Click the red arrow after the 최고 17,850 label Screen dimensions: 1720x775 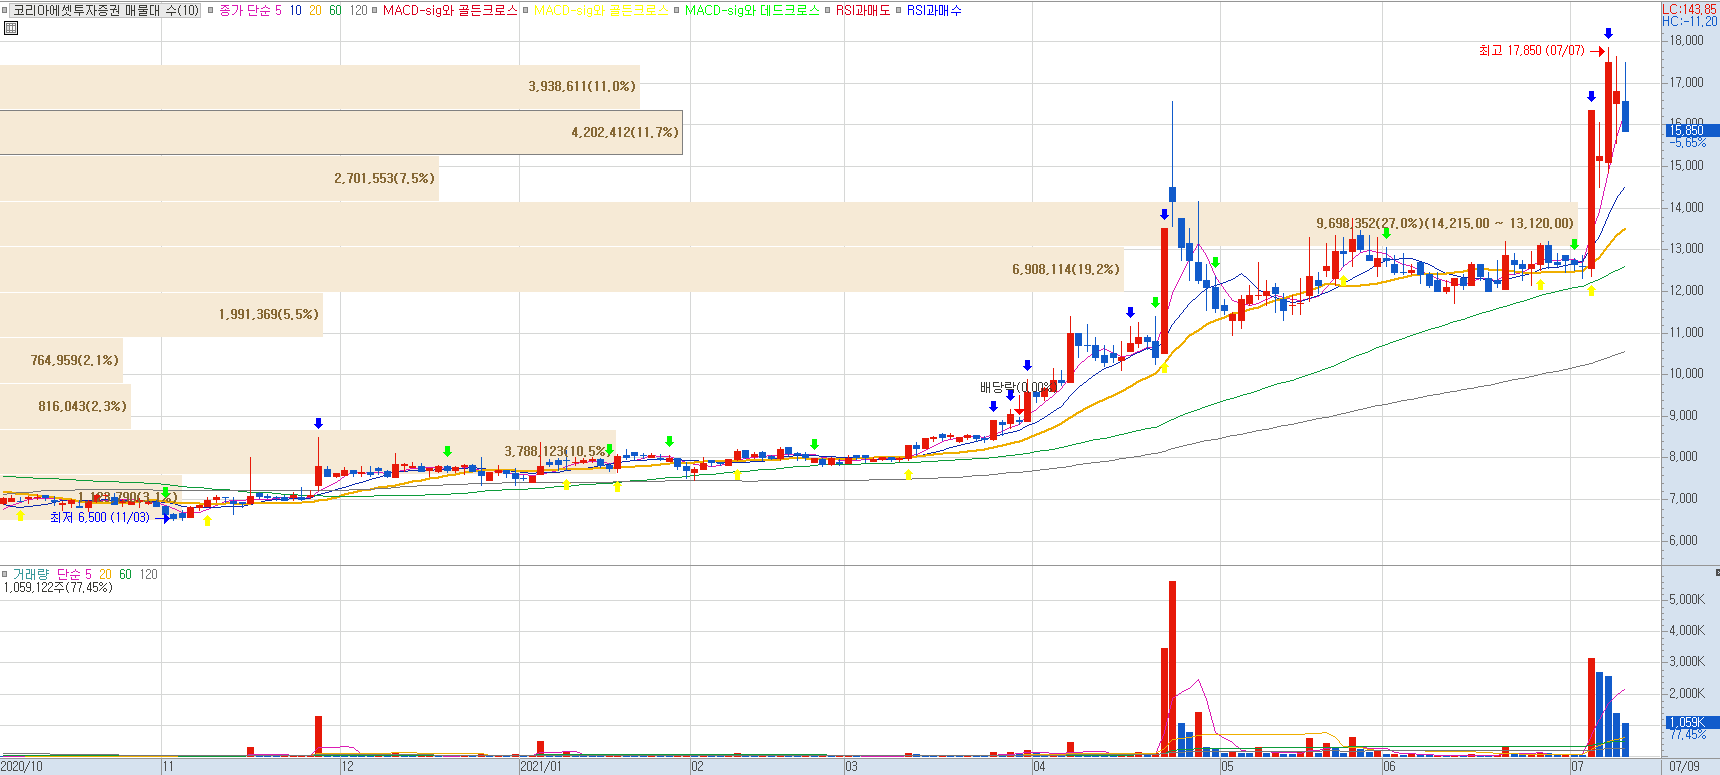tap(1597, 51)
